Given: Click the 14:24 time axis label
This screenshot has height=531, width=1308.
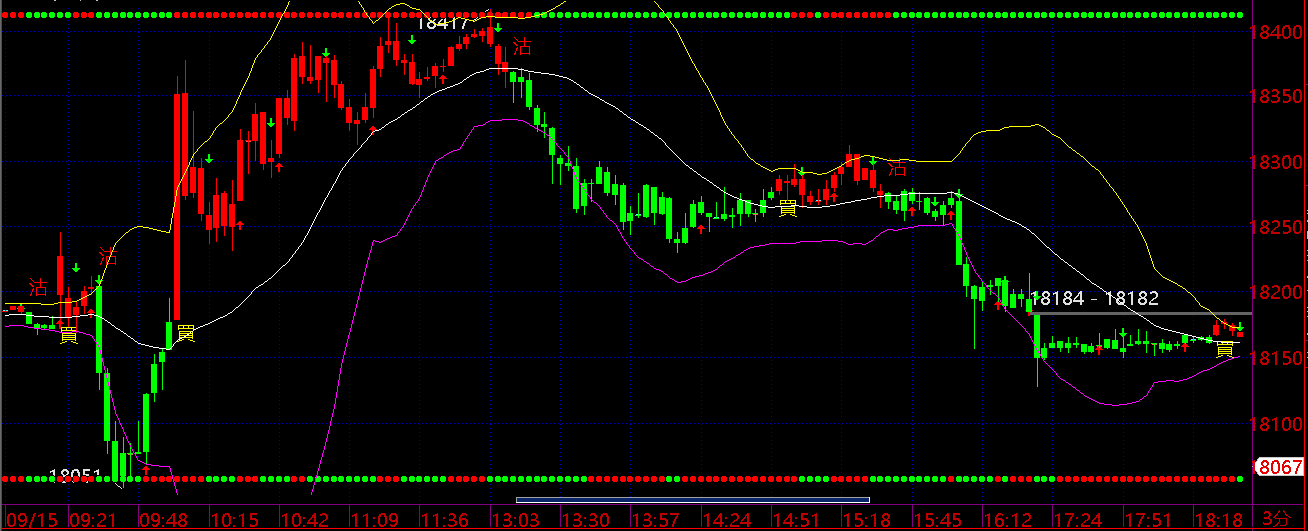Looking at the screenshot, I should click(727, 520).
